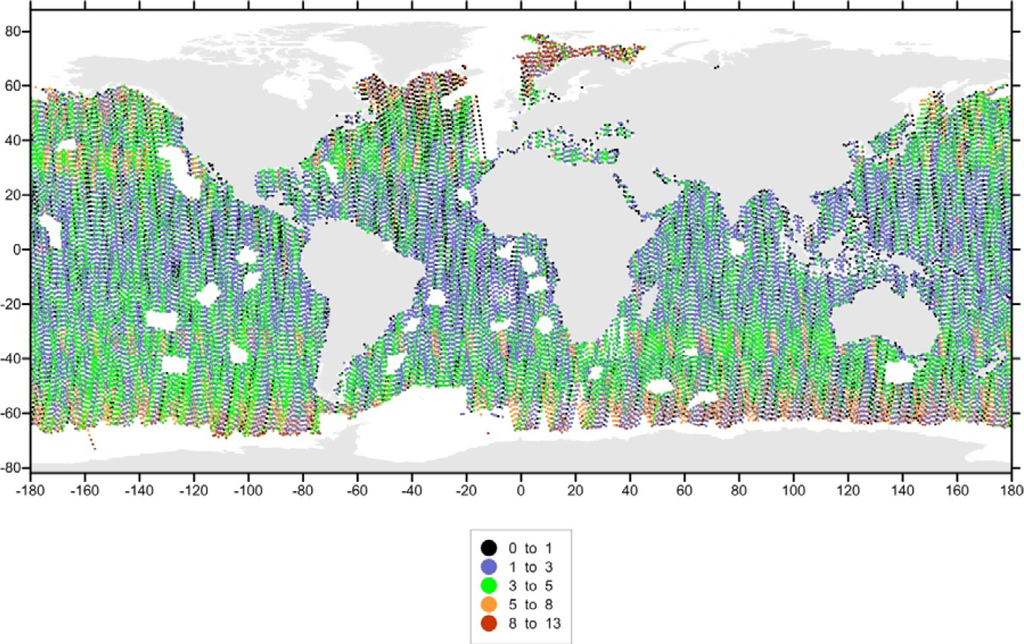1024x644 pixels.
Task: Click the -40 latitude label on y-axis
Action: click(x=13, y=357)
